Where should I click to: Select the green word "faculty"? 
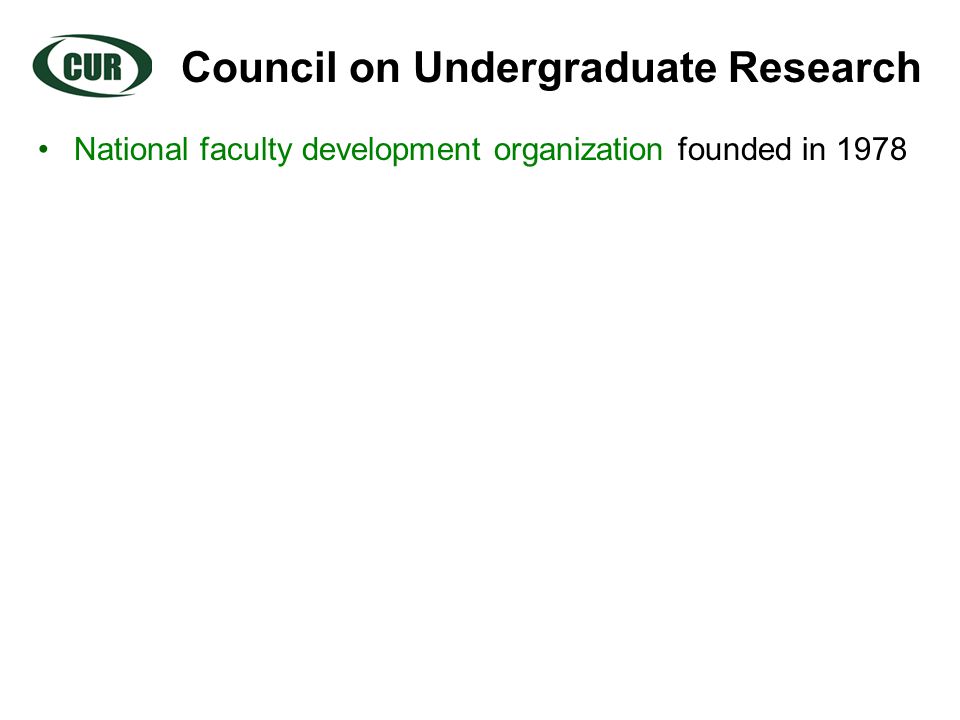point(246,151)
